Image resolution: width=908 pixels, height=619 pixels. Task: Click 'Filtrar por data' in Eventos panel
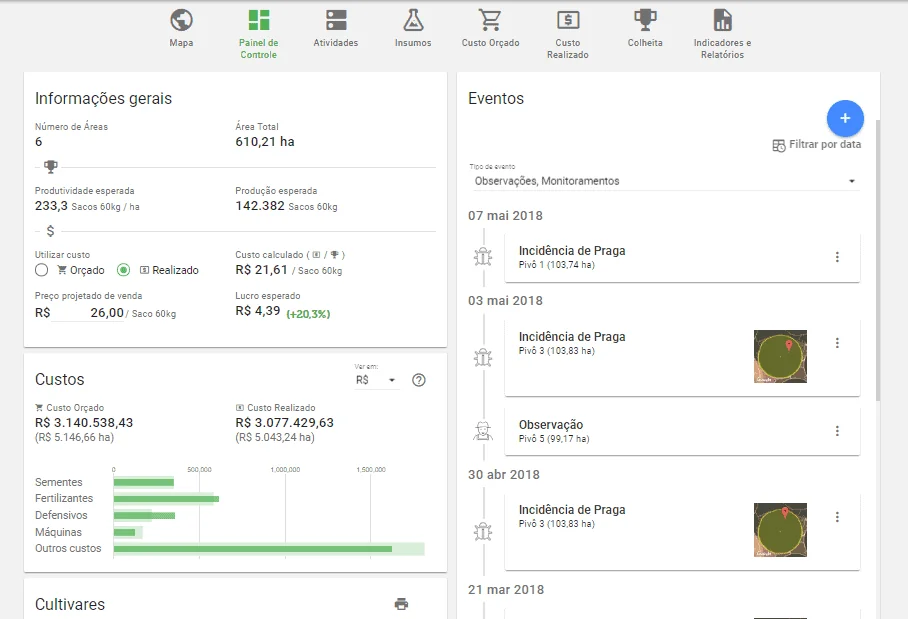(818, 144)
